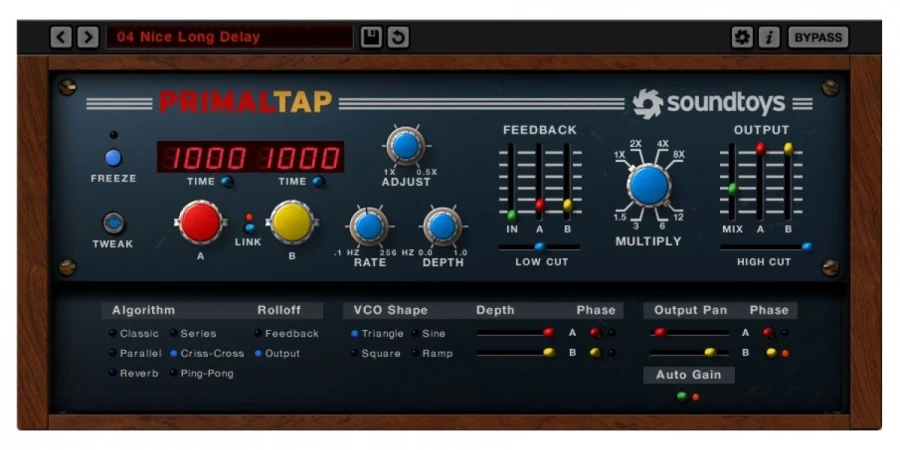Click the red A tap button
Screen dimensions: 900x450
tap(200, 223)
